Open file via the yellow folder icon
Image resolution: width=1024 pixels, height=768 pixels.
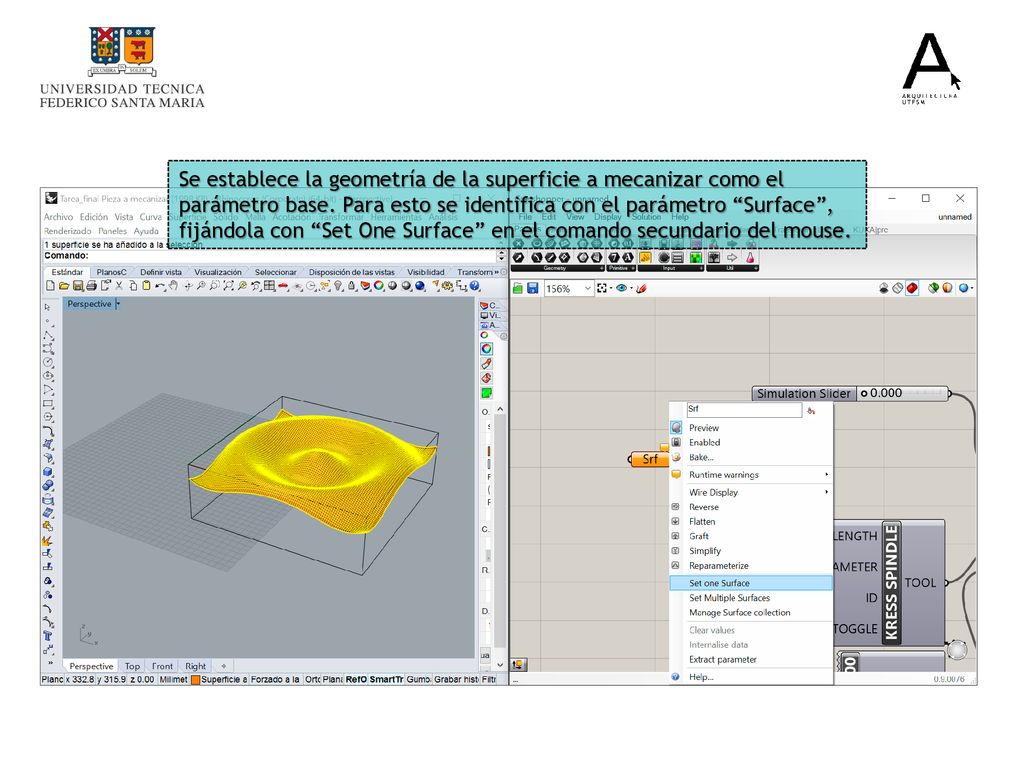[x=63, y=285]
